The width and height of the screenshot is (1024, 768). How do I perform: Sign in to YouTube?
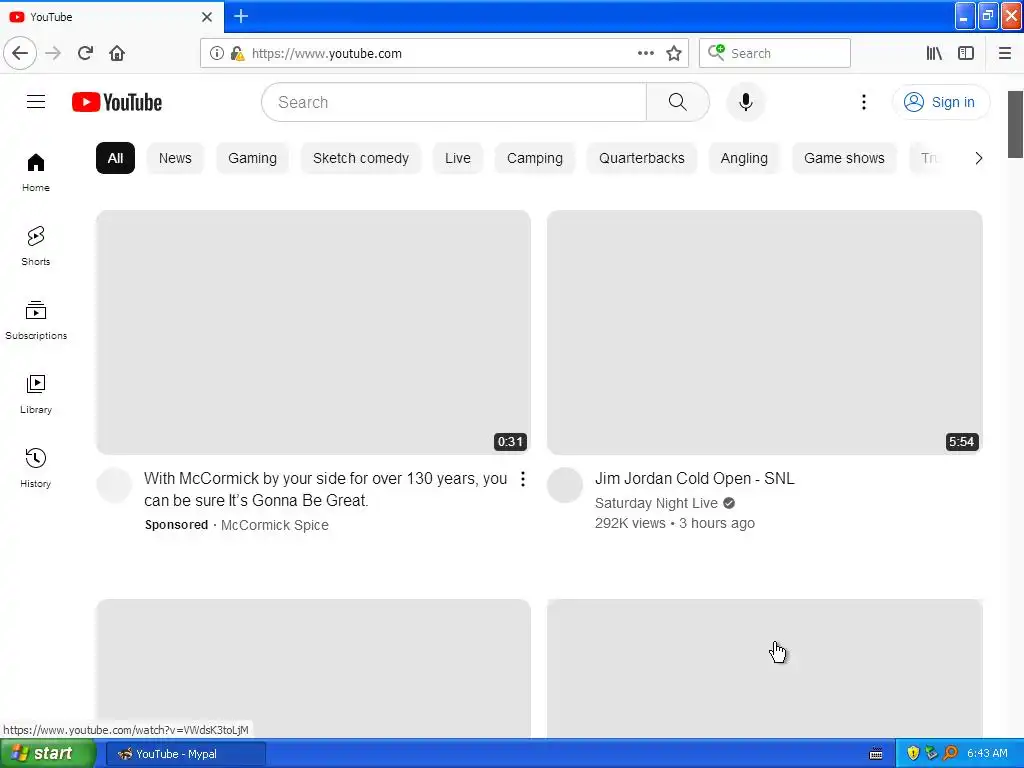tap(940, 102)
